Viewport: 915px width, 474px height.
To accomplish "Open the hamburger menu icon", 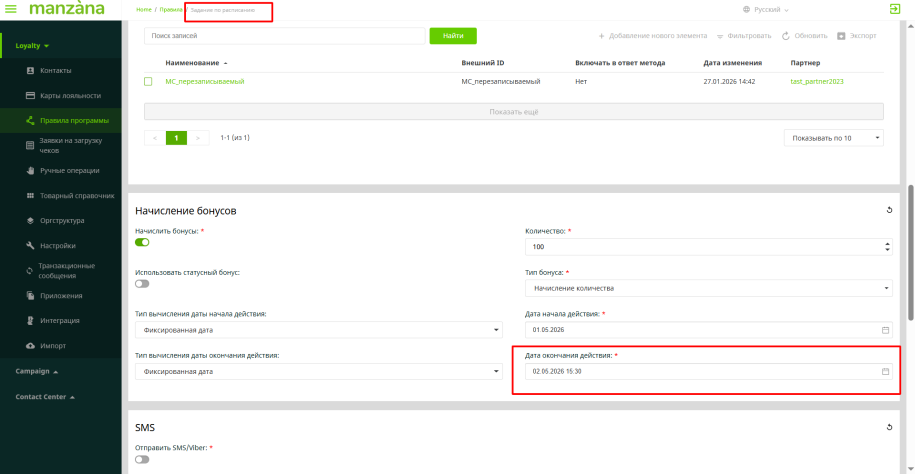I will 11,9.
